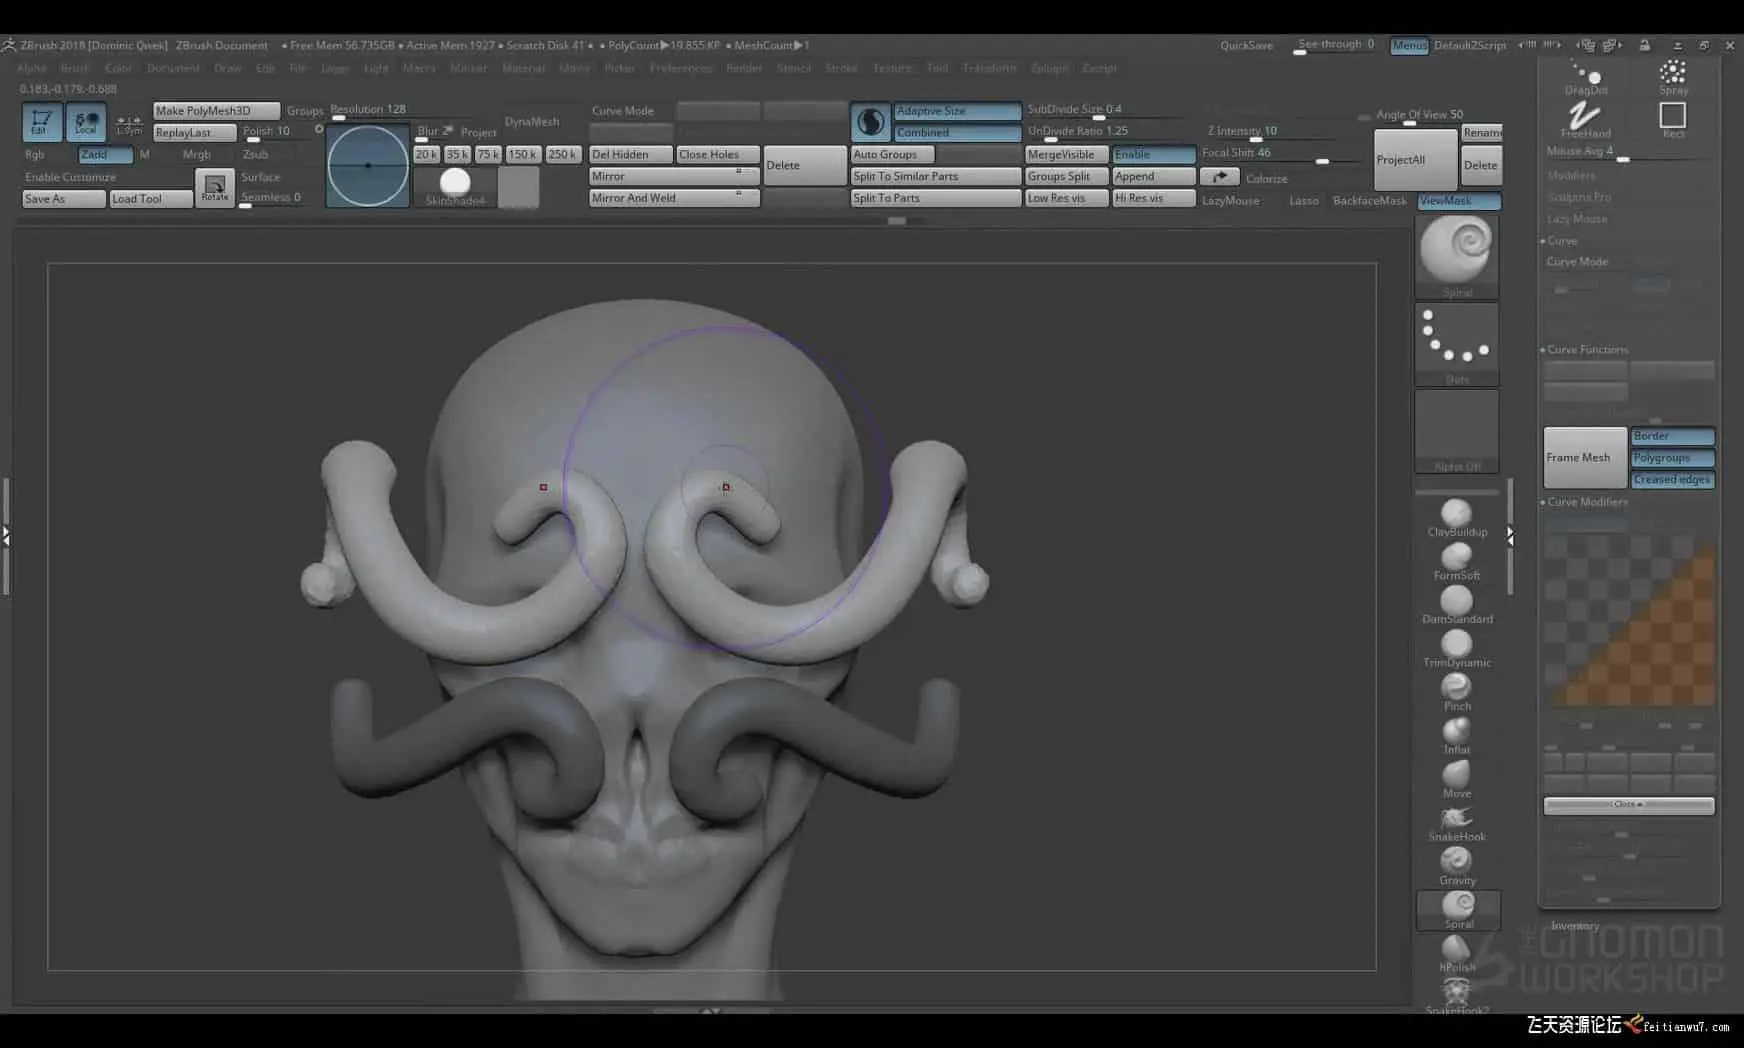Click the Make PolyMesh3D button

(x=215, y=111)
